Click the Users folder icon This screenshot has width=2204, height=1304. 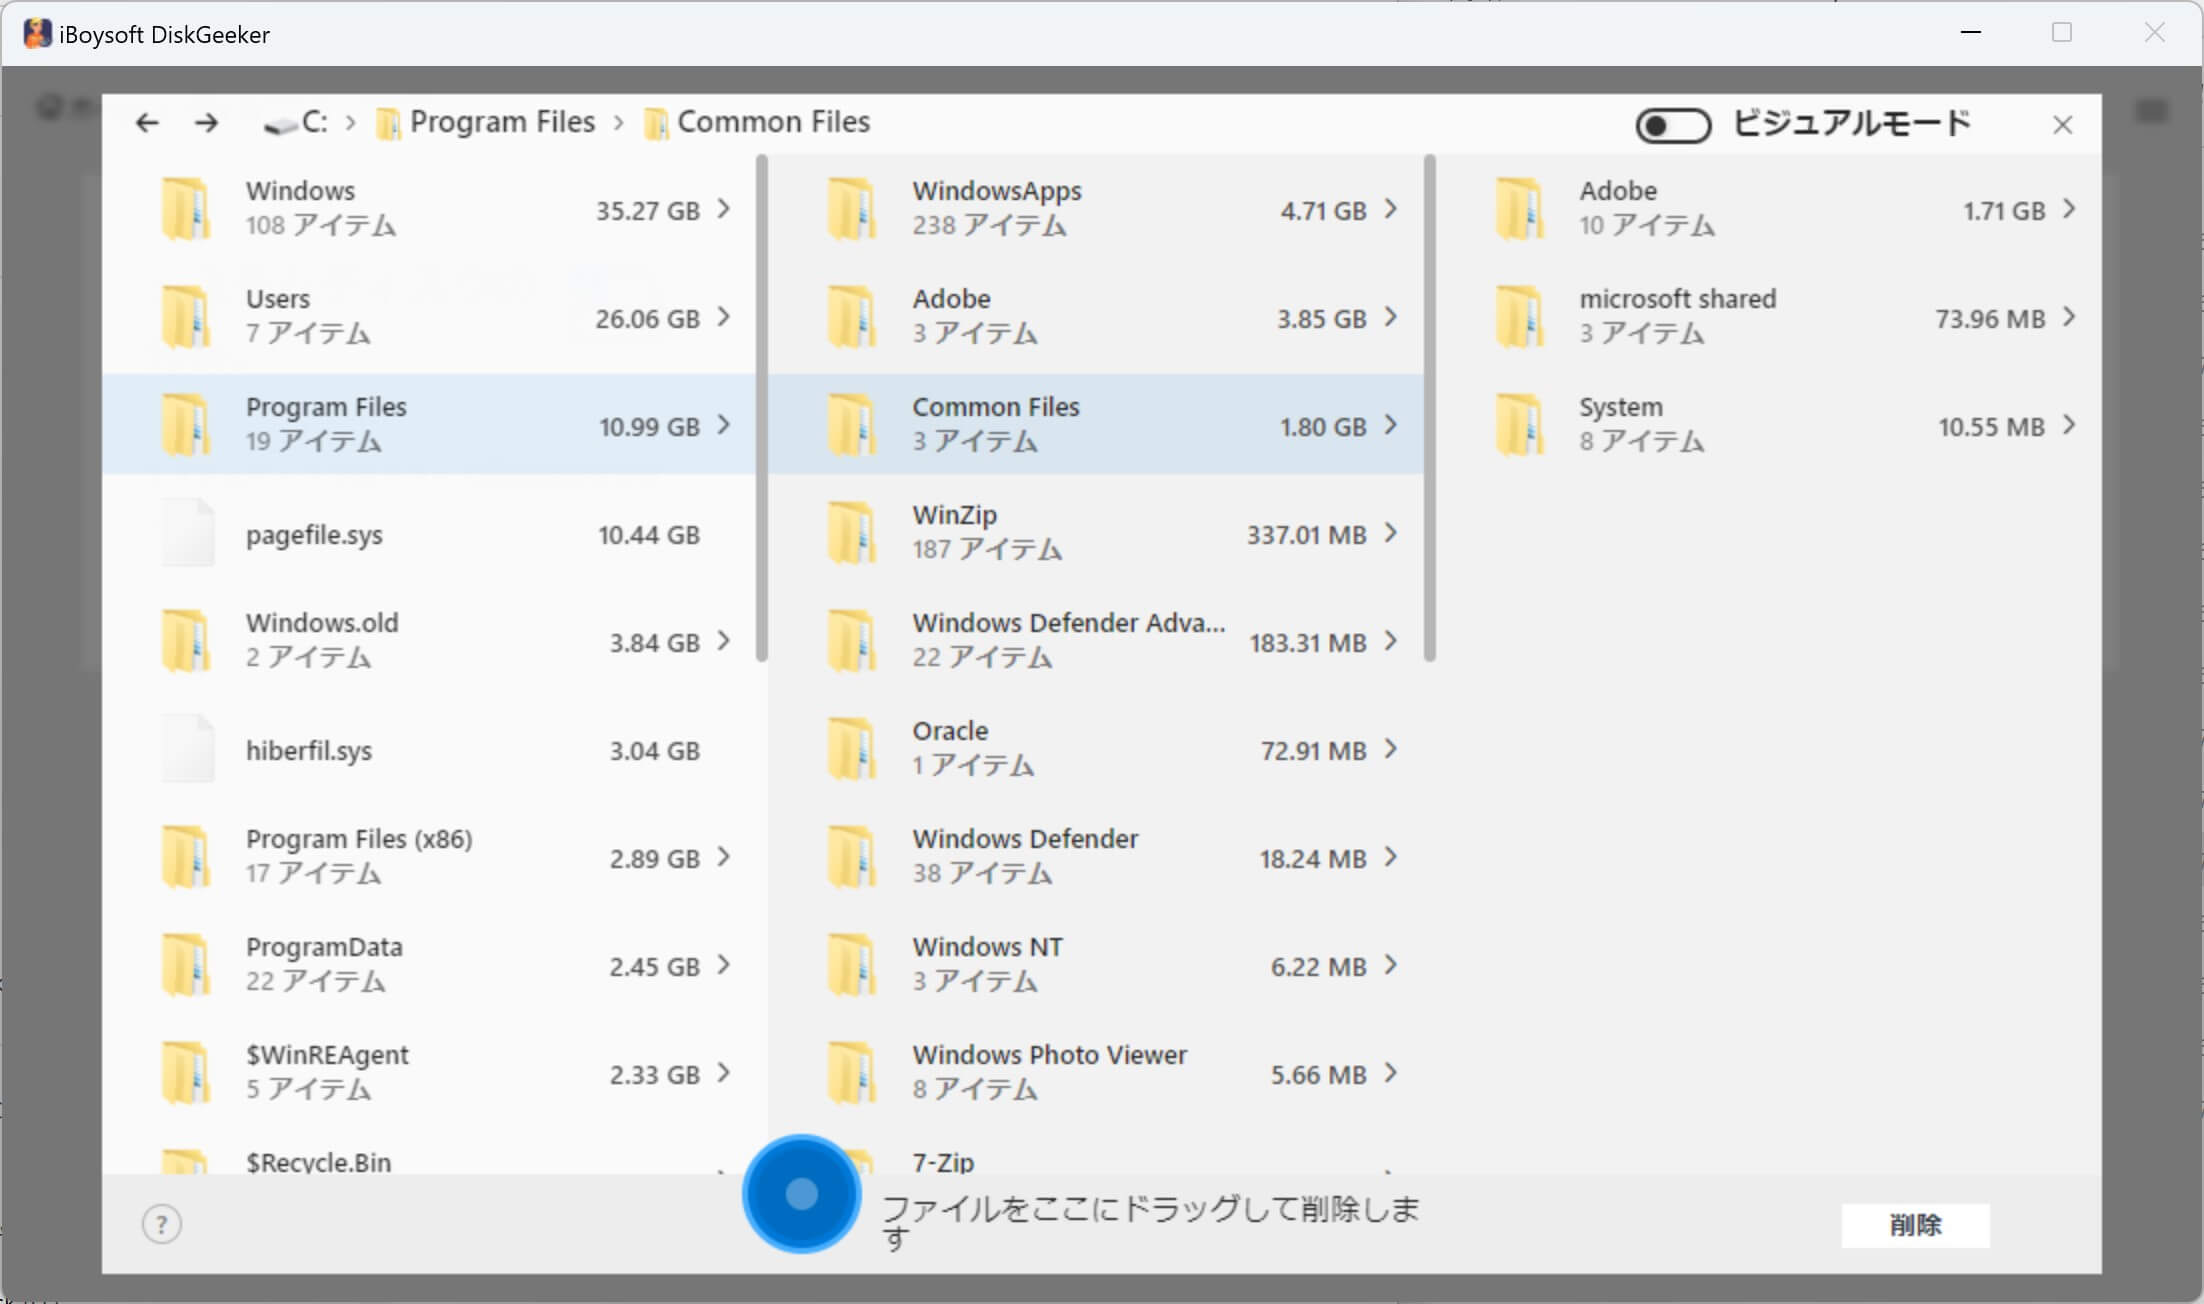[x=187, y=316]
